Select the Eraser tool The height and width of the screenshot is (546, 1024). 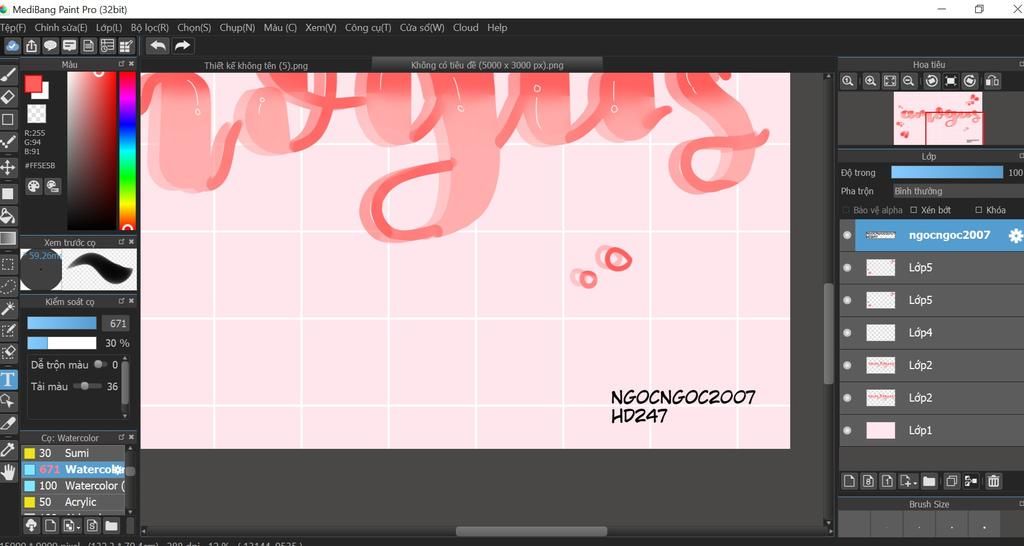click(x=8, y=98)
